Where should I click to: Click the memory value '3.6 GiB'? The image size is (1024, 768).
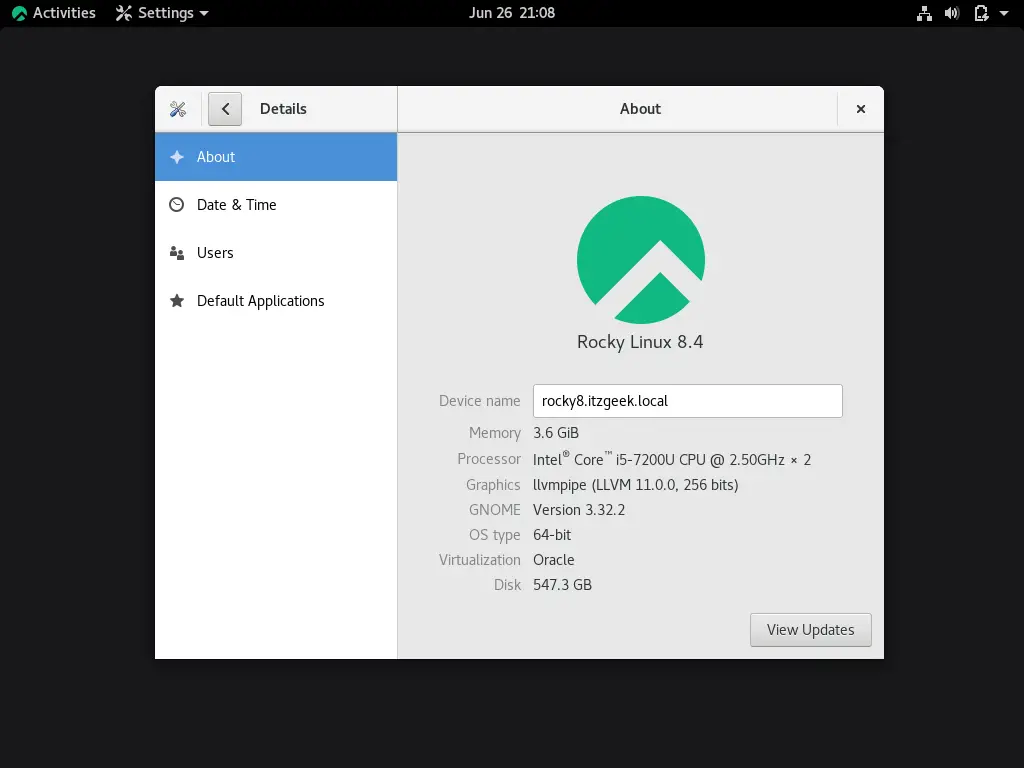click(556, 433)
